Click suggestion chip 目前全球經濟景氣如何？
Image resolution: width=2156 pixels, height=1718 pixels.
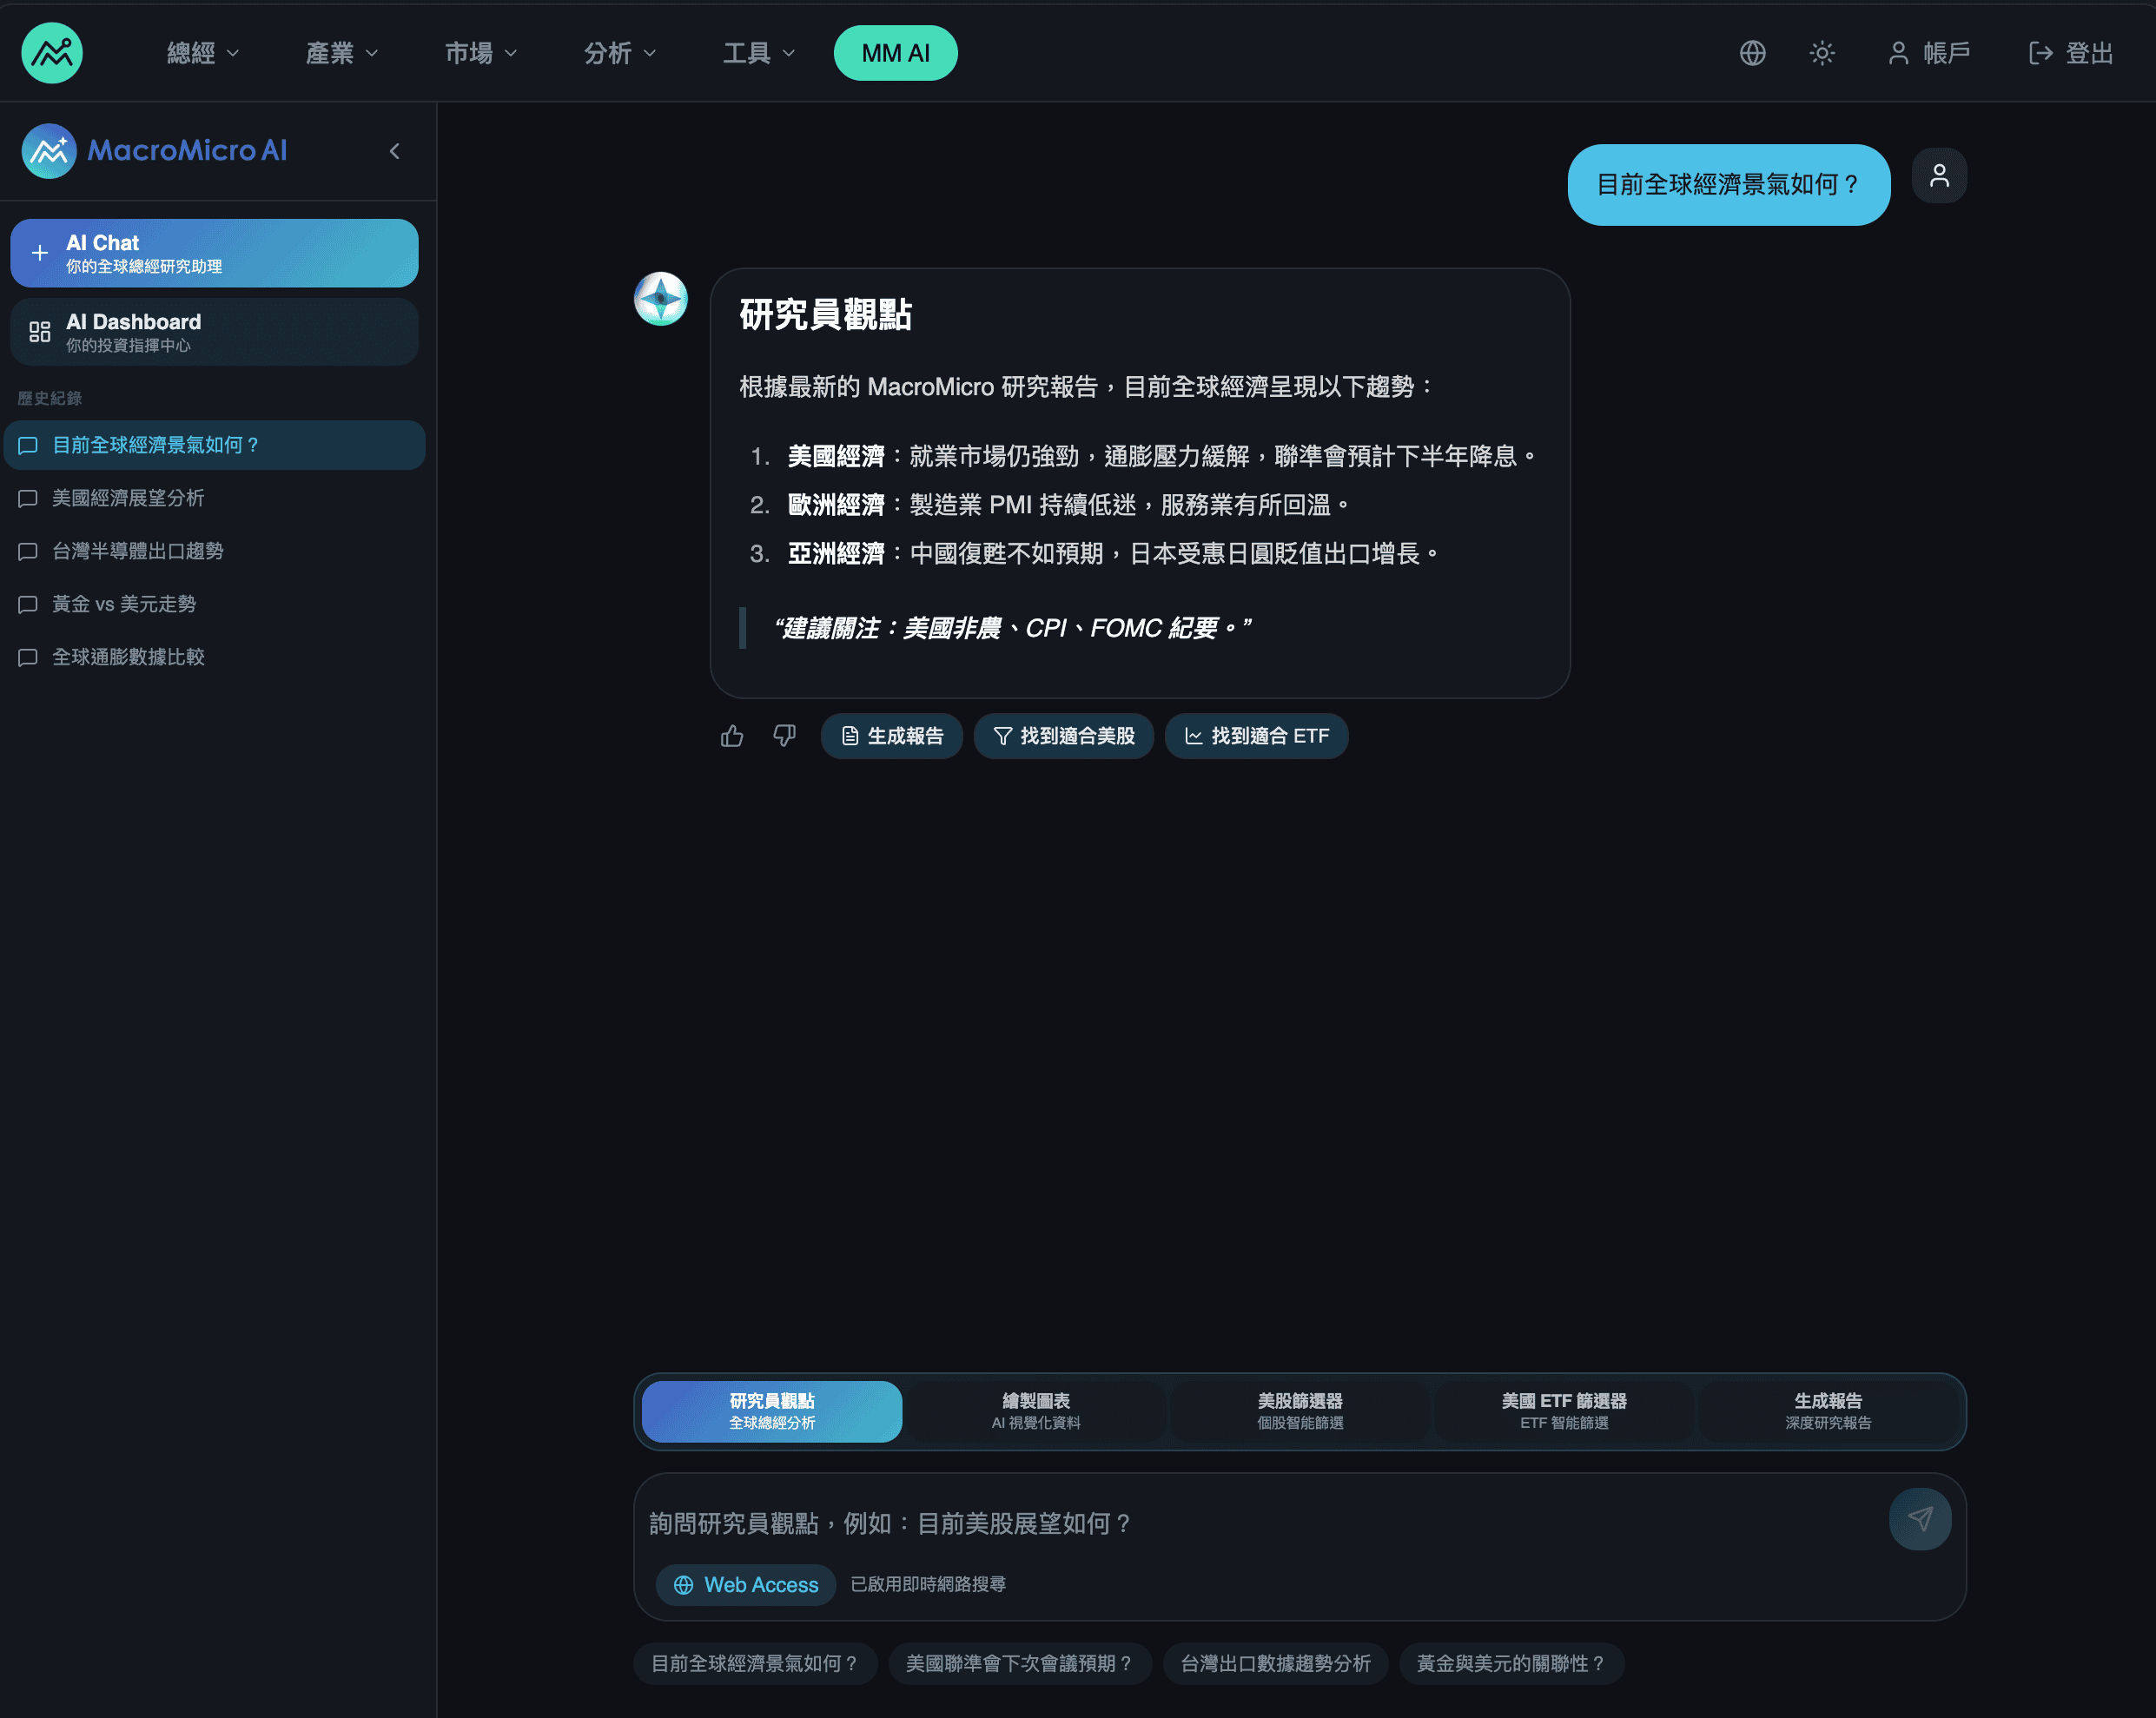click(x=755, y=1663)
